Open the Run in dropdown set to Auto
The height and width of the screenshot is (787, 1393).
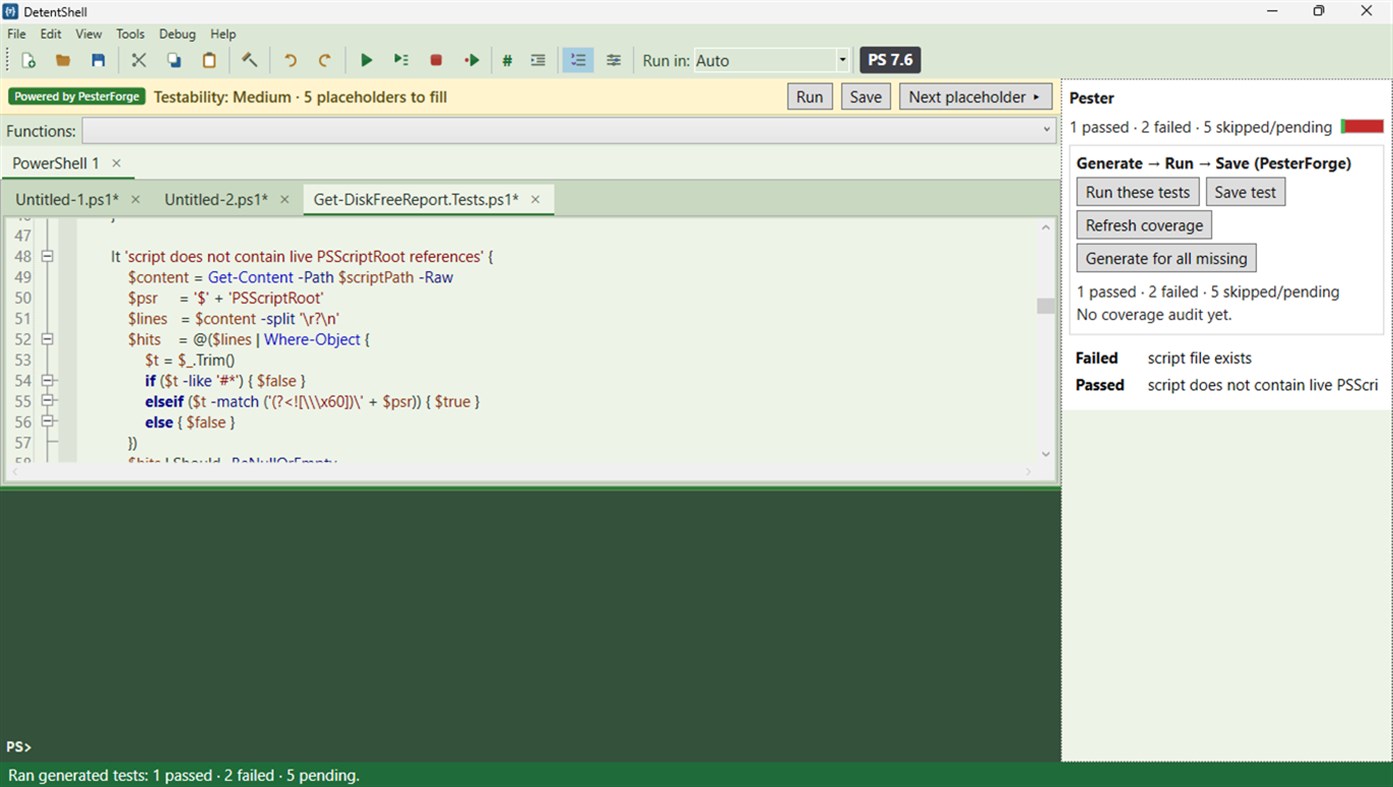[x=772, y=60]
